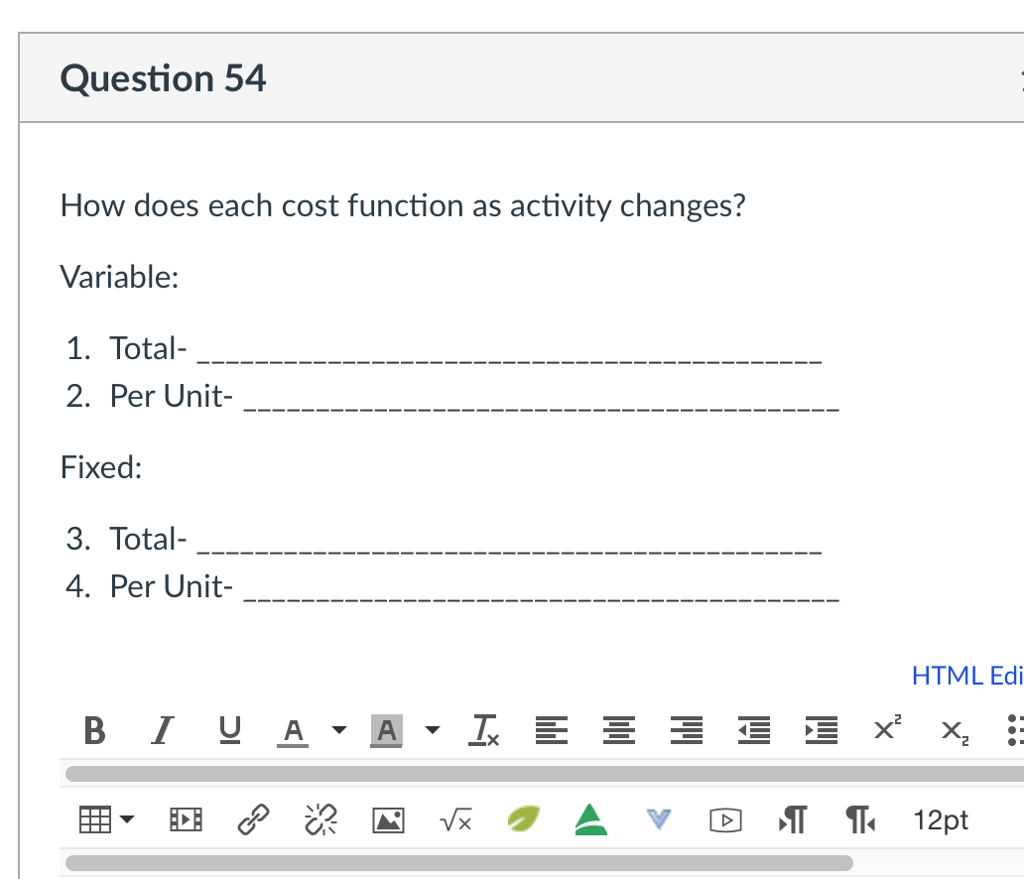Open the 12pt font size dropdown

939,819
